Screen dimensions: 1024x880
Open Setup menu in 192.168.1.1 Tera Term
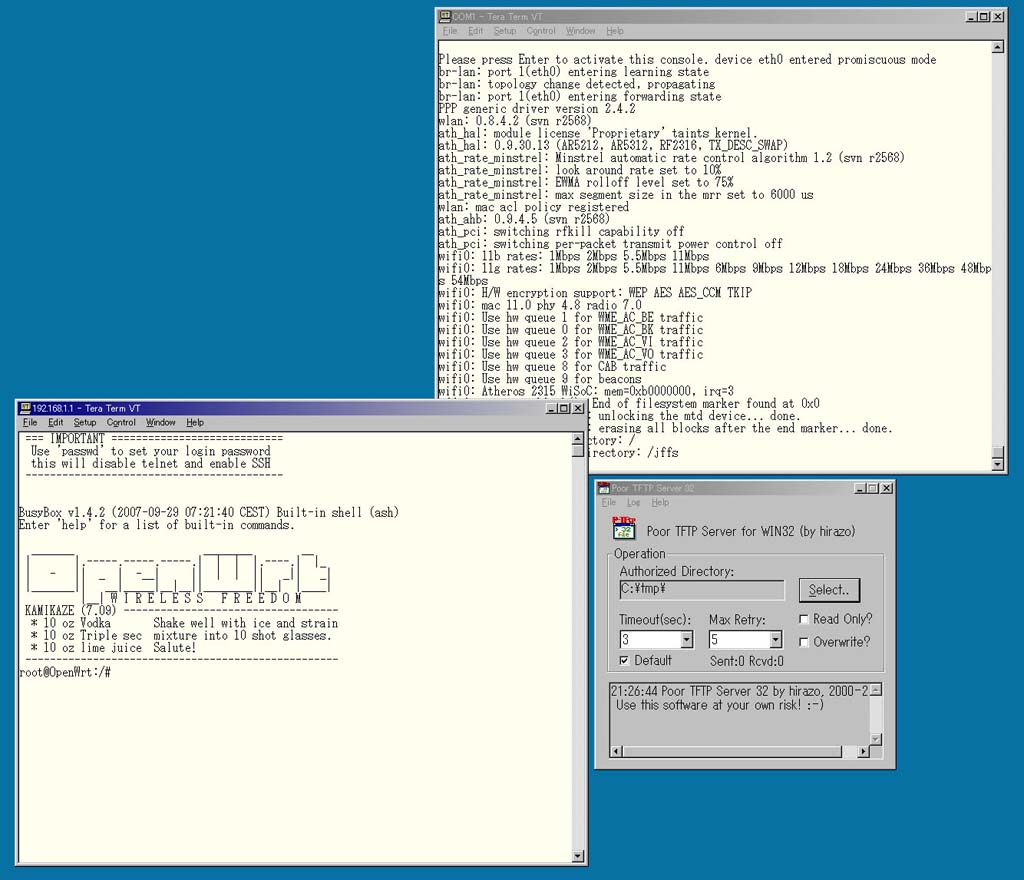tap(85, 422)
